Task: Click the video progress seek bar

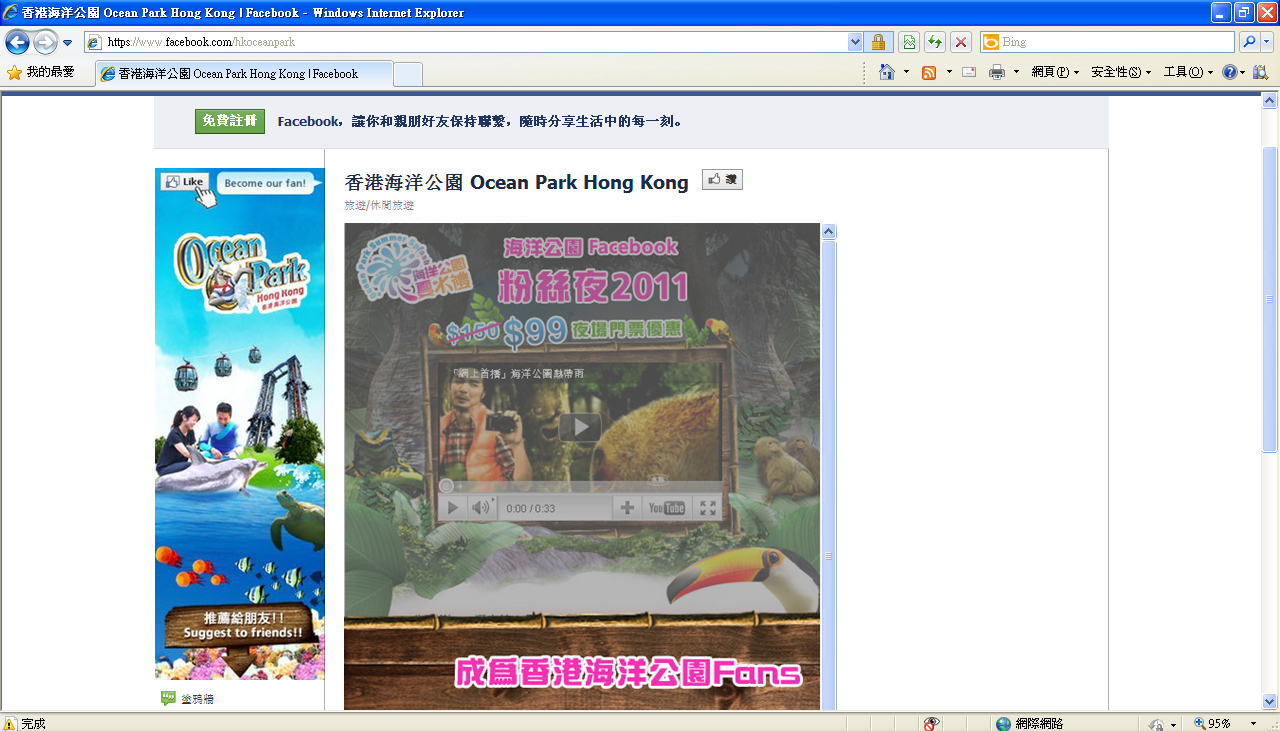Action: [x=580, y=486]
